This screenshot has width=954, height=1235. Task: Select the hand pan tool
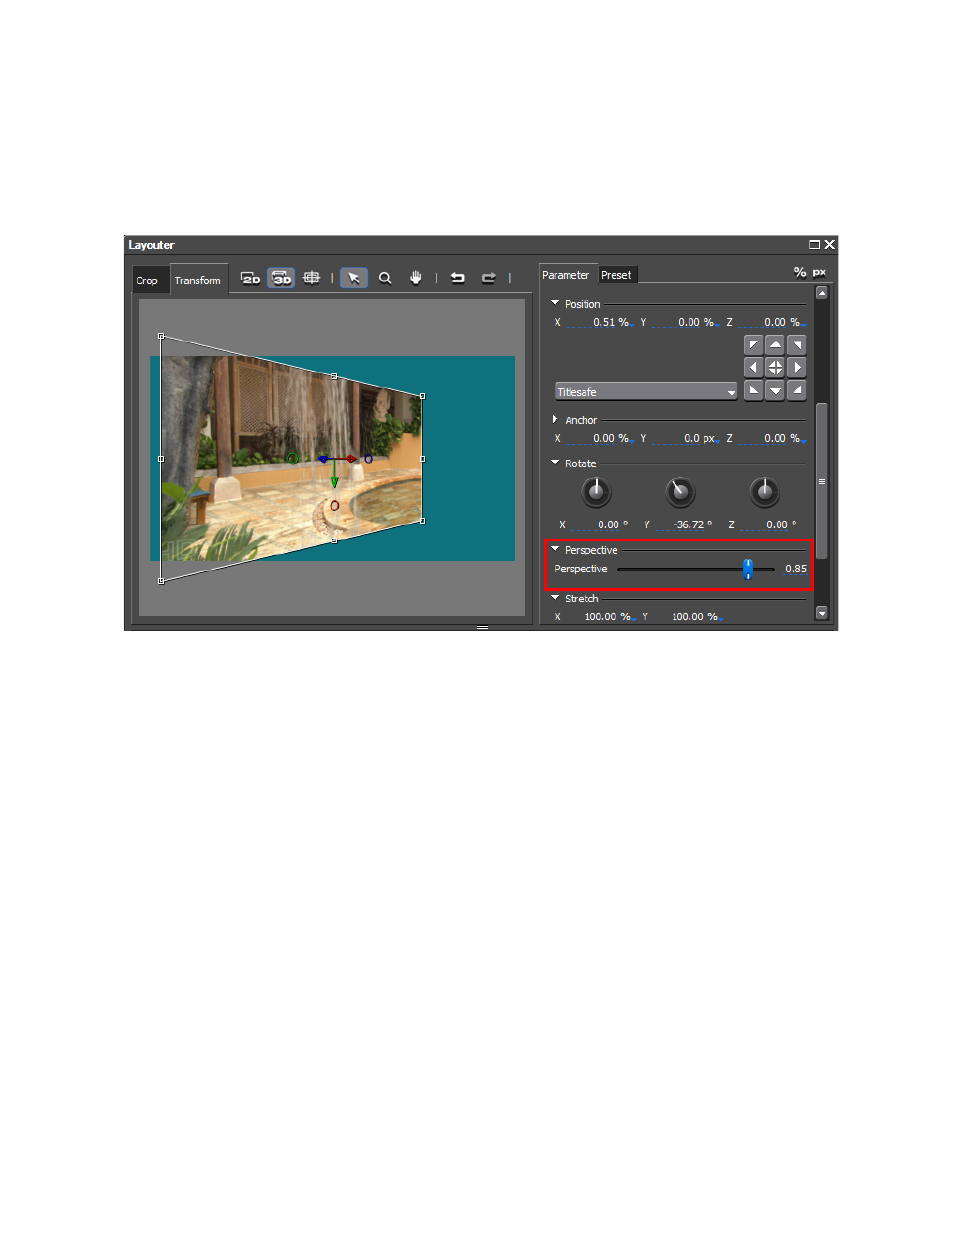click(416, 278)
